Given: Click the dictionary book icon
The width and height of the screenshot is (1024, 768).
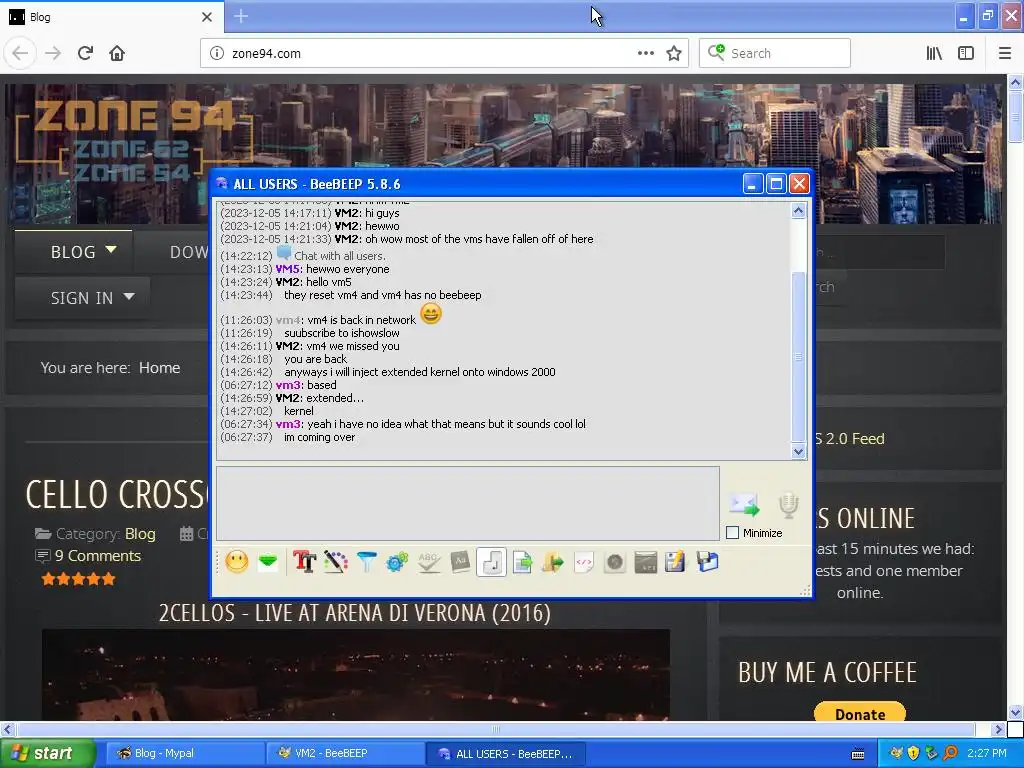Looking at the screenshot, I should (460, 562).
